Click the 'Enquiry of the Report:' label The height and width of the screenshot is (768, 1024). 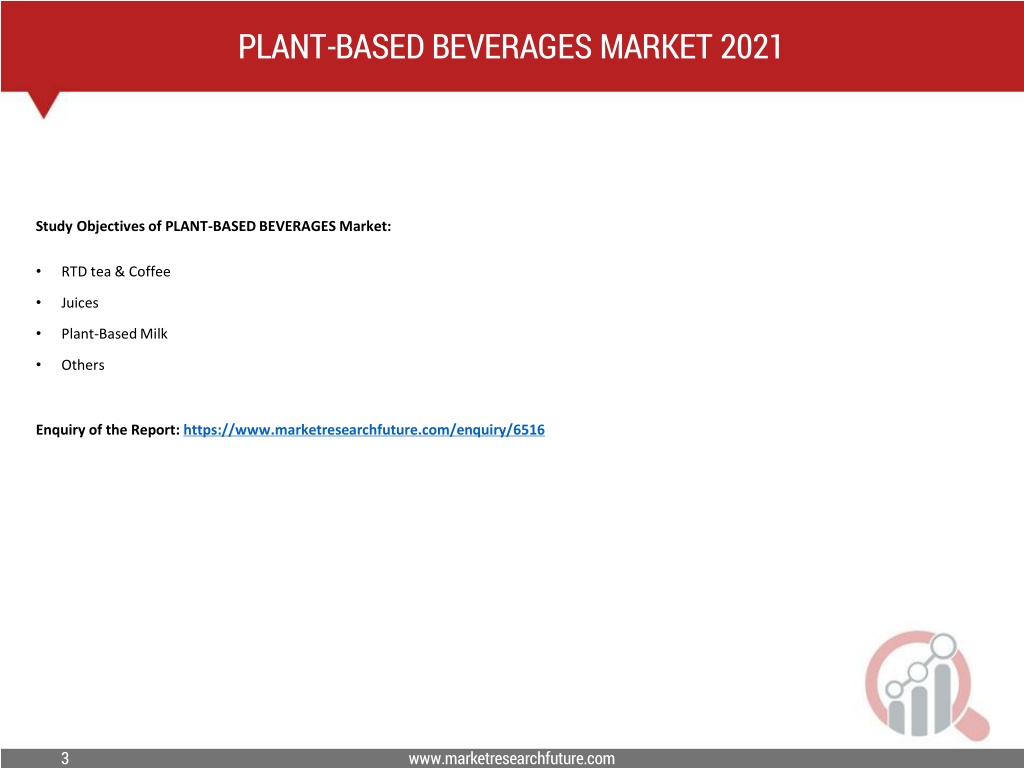(108, 430)
